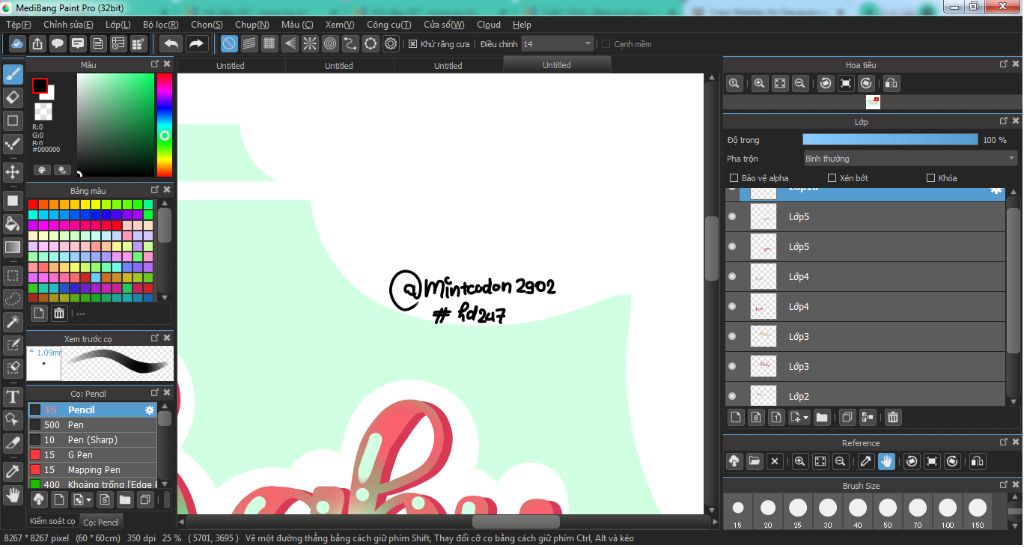Image resolution: width=1024 pixels, height=548 pixels.
Task: Delete palette color with the Bảng màu trash icon
Action: [59, 313]
